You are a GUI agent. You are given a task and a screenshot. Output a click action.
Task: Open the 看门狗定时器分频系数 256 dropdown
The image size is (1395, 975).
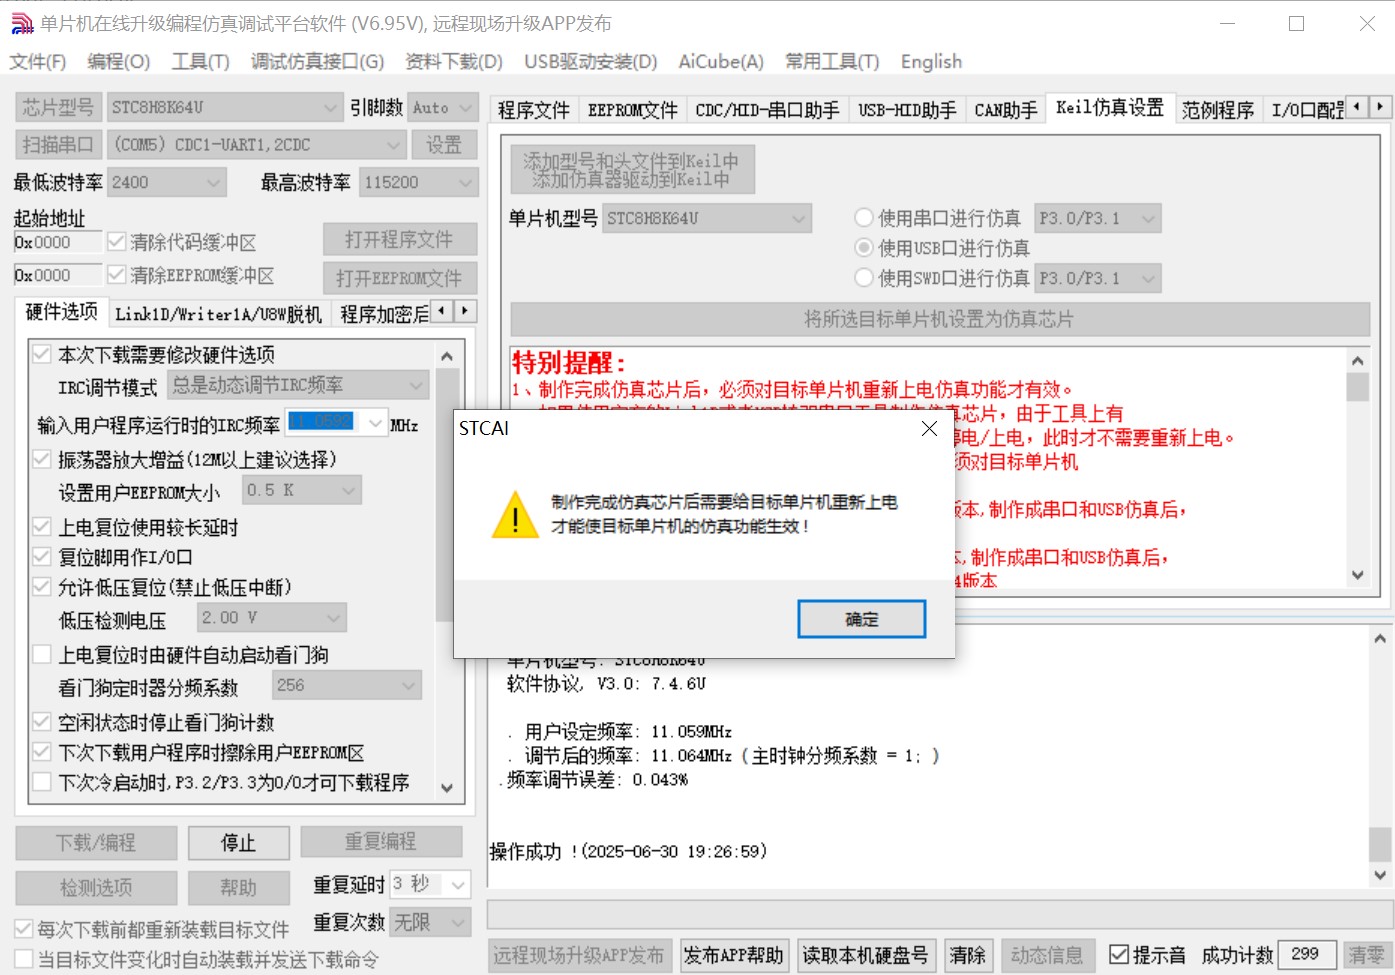[x=347, y=685]
